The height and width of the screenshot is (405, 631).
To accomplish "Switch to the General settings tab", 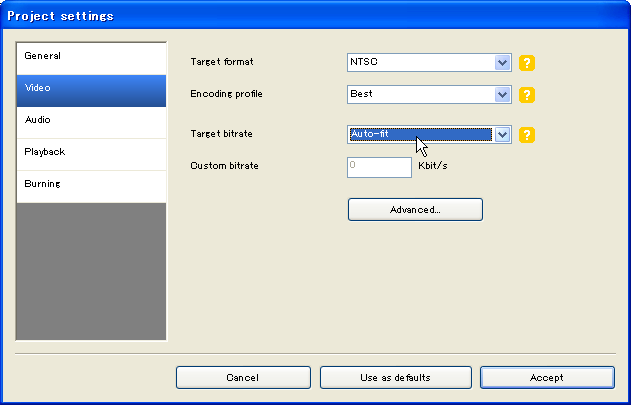I will click(x=91, y=57).
